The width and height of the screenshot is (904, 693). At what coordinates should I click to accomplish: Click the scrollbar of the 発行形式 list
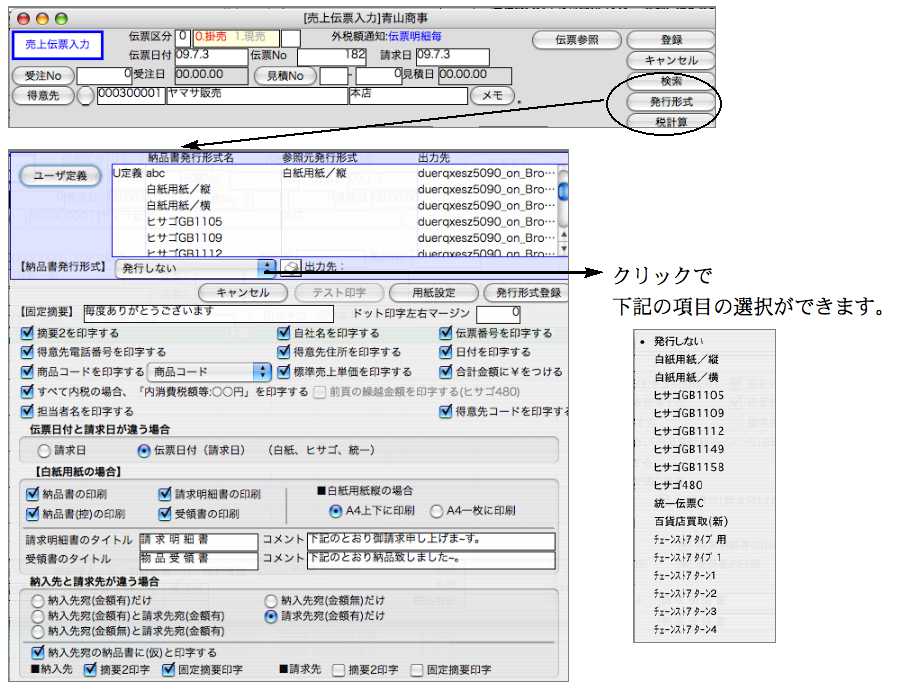click(x=563, y=209)
